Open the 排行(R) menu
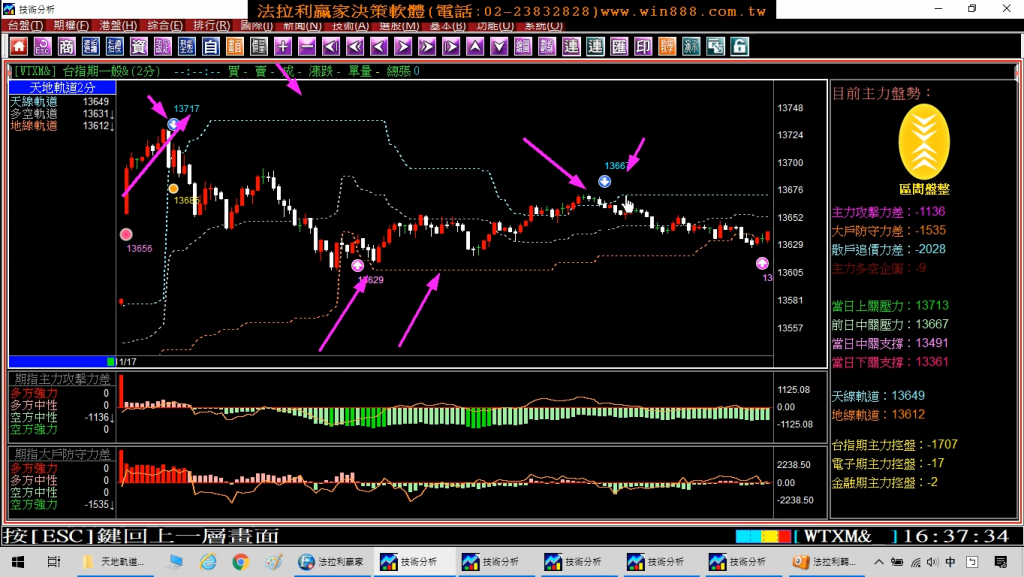 pos(212,25)
